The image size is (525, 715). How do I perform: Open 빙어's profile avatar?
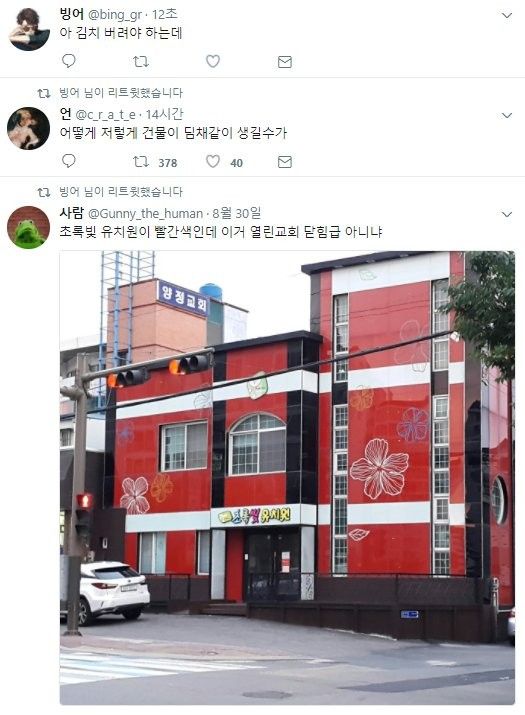(x=29, y=29)
